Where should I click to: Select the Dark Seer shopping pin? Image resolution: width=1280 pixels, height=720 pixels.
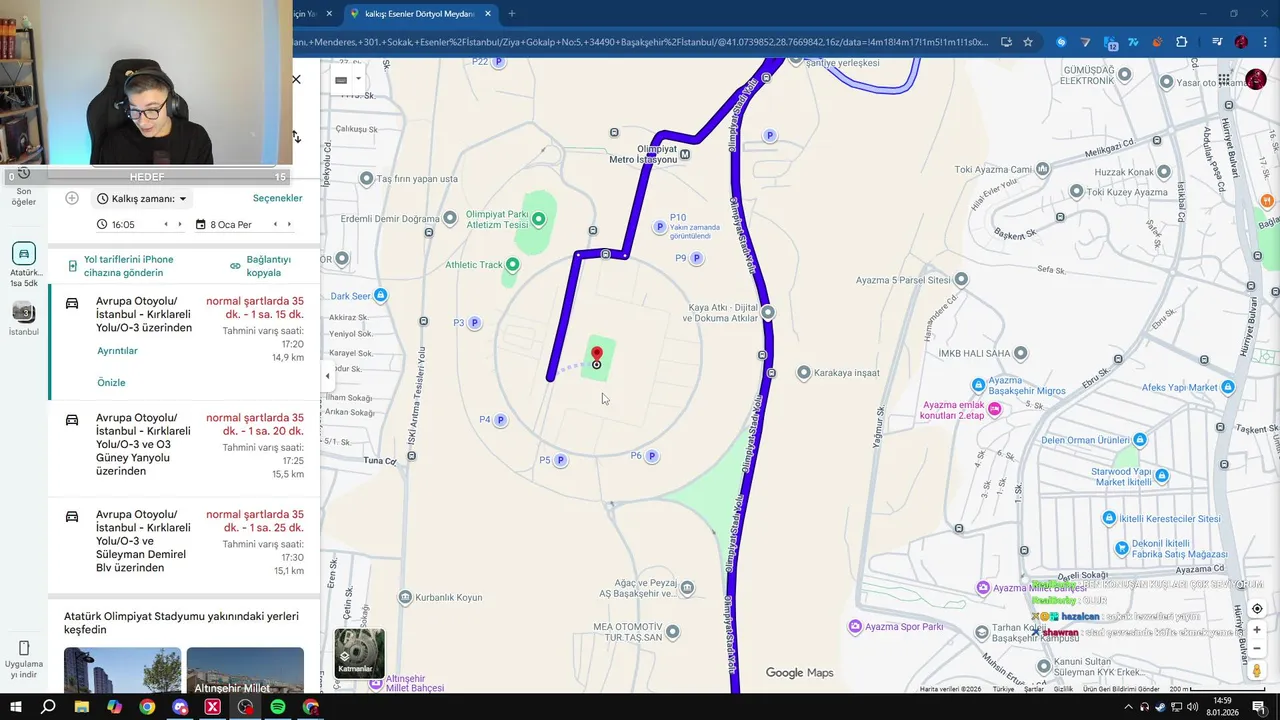click(380, 295)
